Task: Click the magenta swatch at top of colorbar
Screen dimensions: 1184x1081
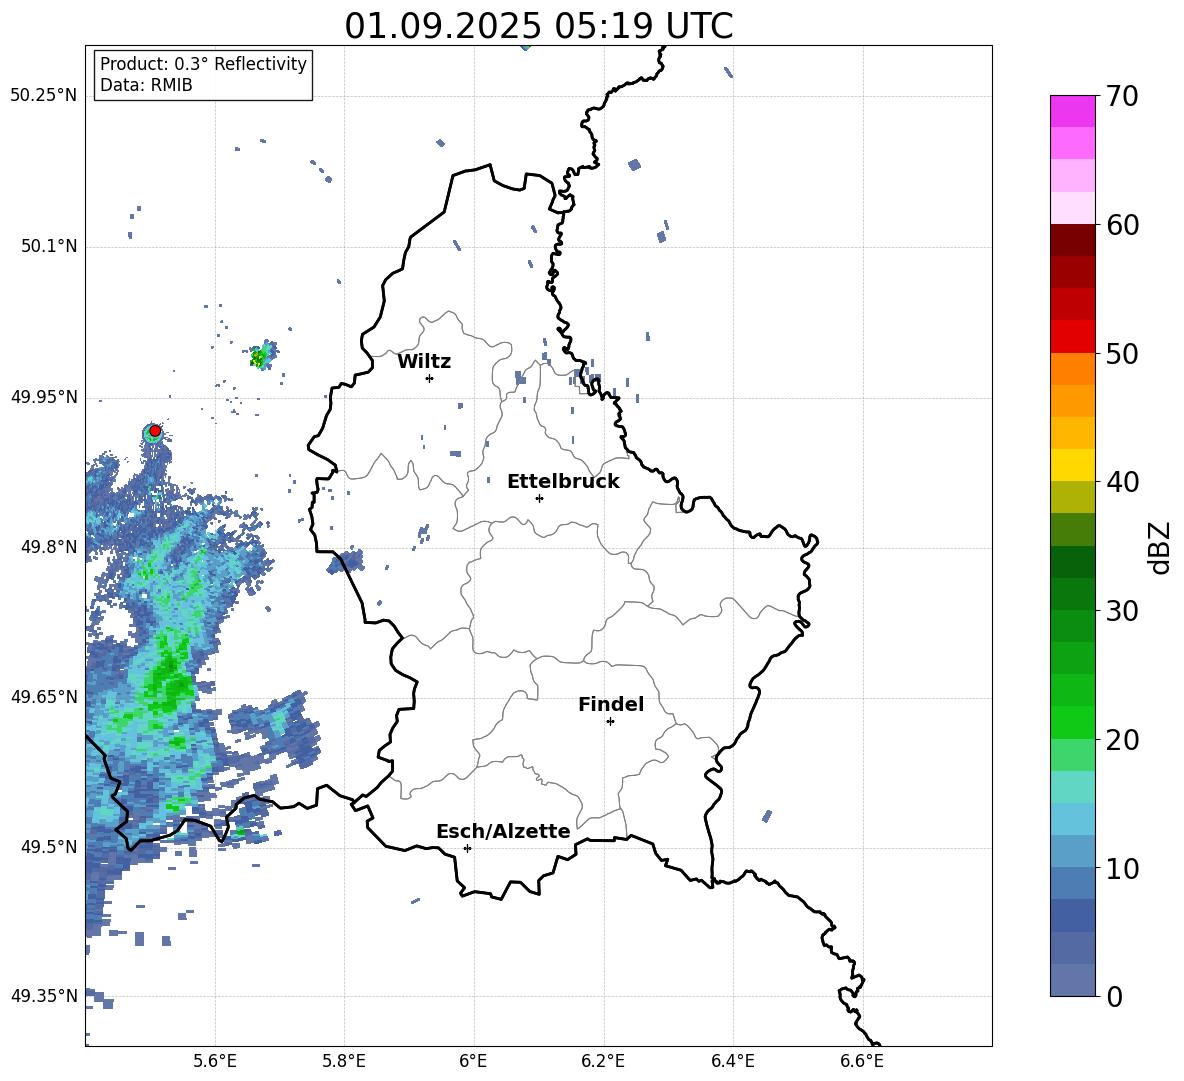Action: (x=1072, y=111)
